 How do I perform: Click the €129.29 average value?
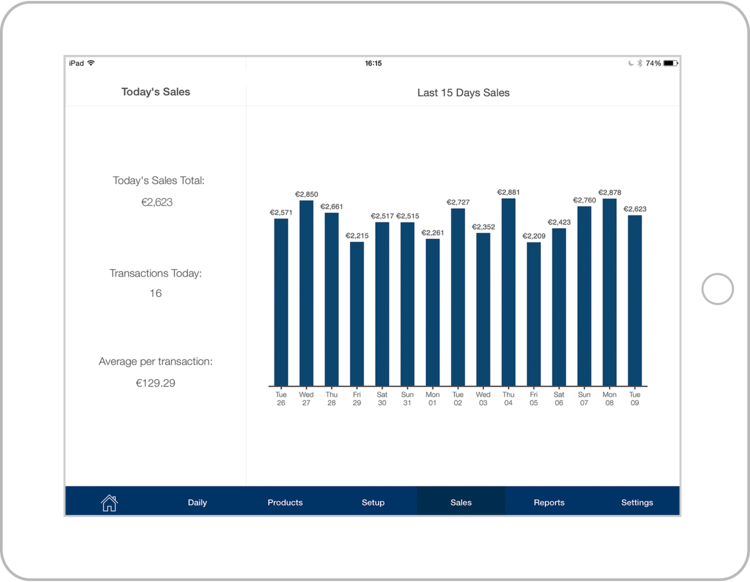(155, 383)
